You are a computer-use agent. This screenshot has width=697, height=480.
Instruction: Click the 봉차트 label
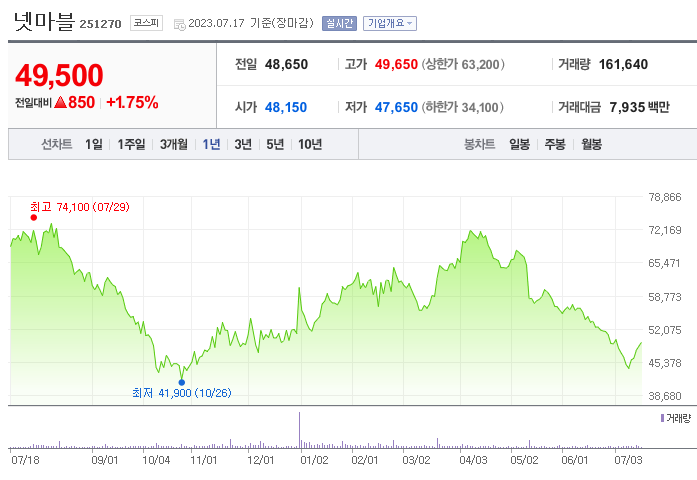[479, 144]
